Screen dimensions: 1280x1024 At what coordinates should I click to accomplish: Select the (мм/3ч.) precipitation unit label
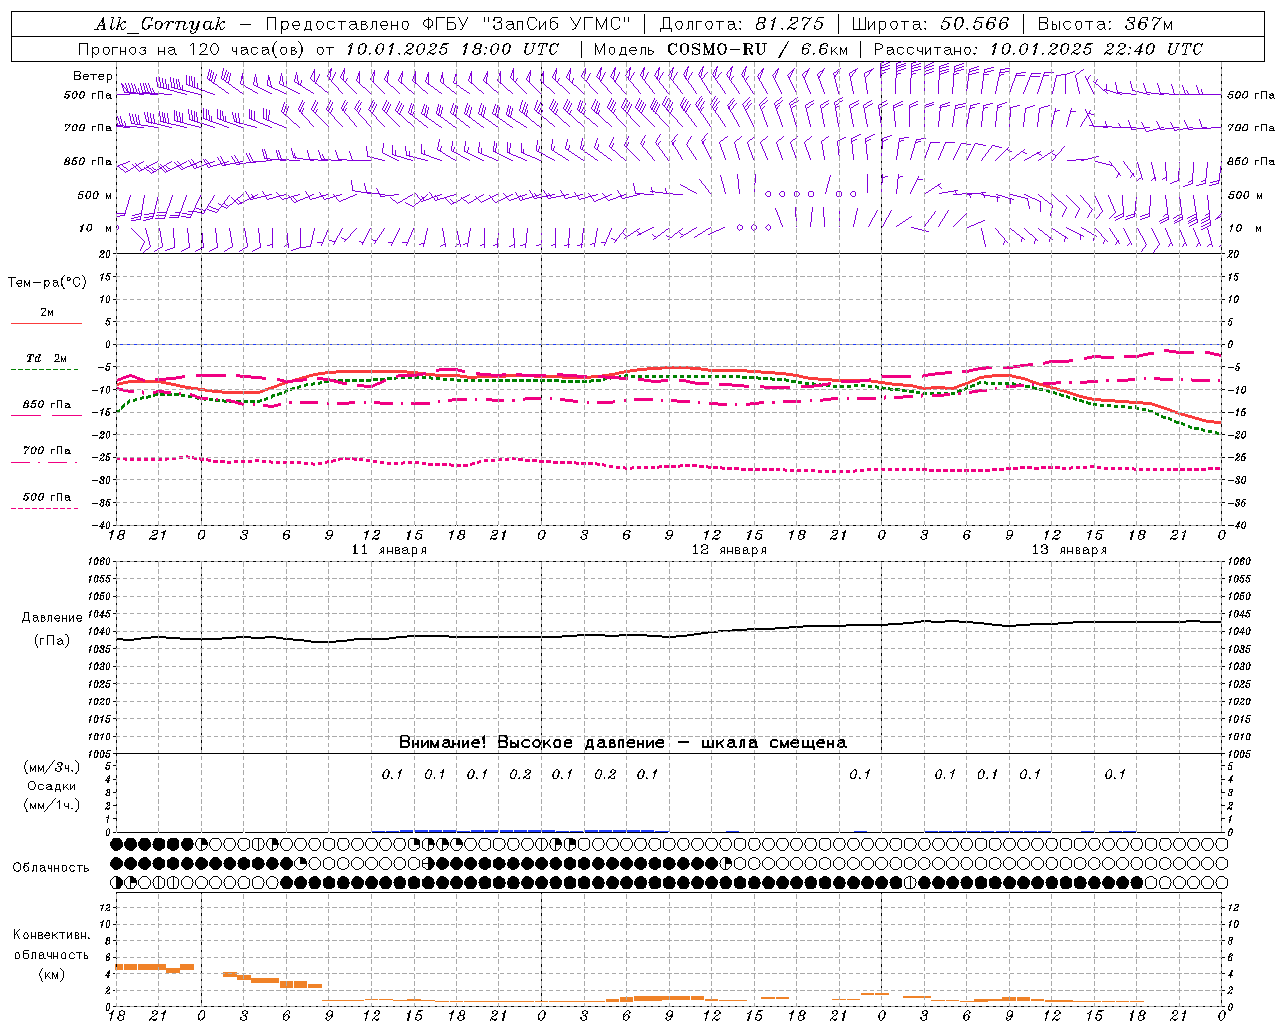tap(52, 767)
